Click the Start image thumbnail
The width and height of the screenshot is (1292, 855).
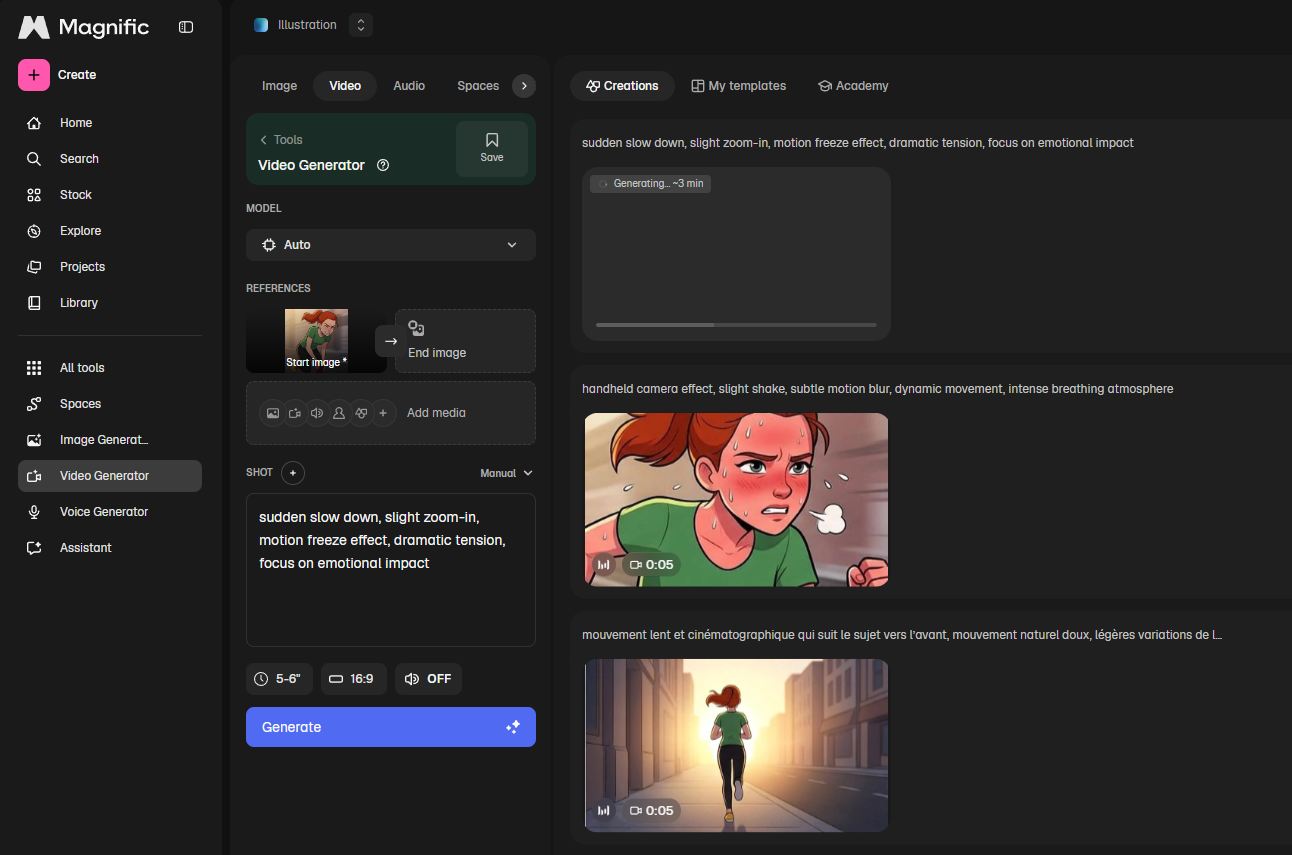tap(316, 341)
